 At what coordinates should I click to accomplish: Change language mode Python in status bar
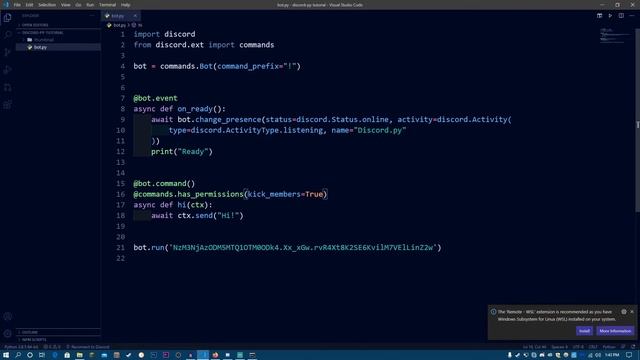(609, 347)
